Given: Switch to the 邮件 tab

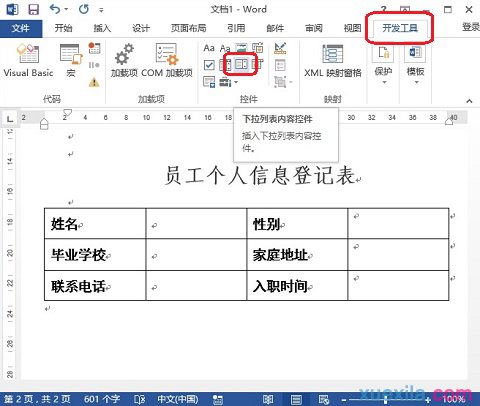Looking at the screenshot, I should click(275, 28).
